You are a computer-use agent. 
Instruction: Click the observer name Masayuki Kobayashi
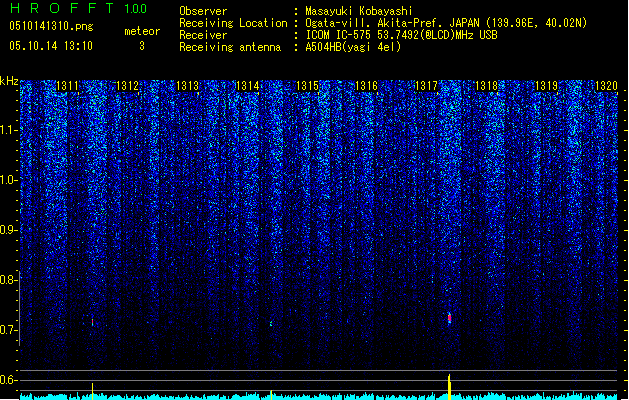359,11
